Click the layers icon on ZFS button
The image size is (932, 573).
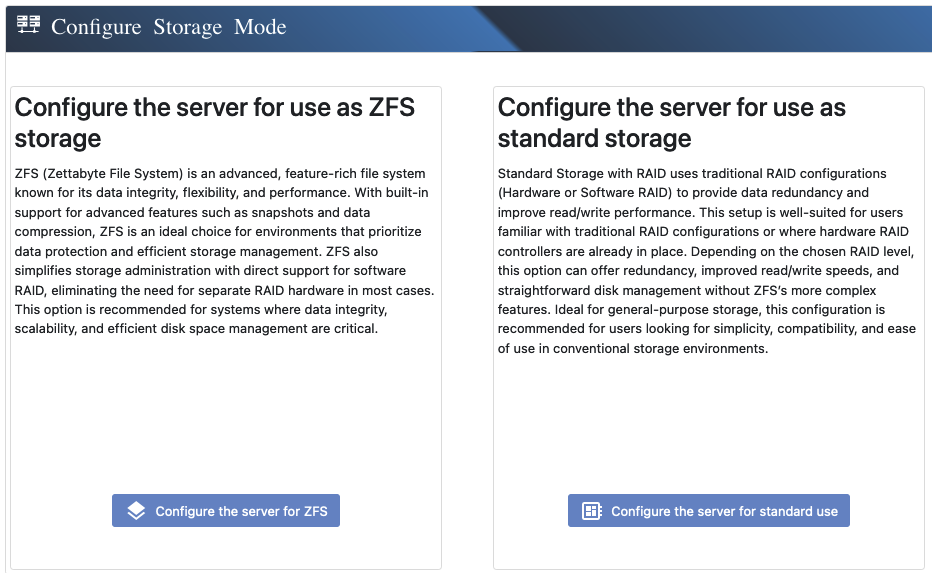pos(137,511)
